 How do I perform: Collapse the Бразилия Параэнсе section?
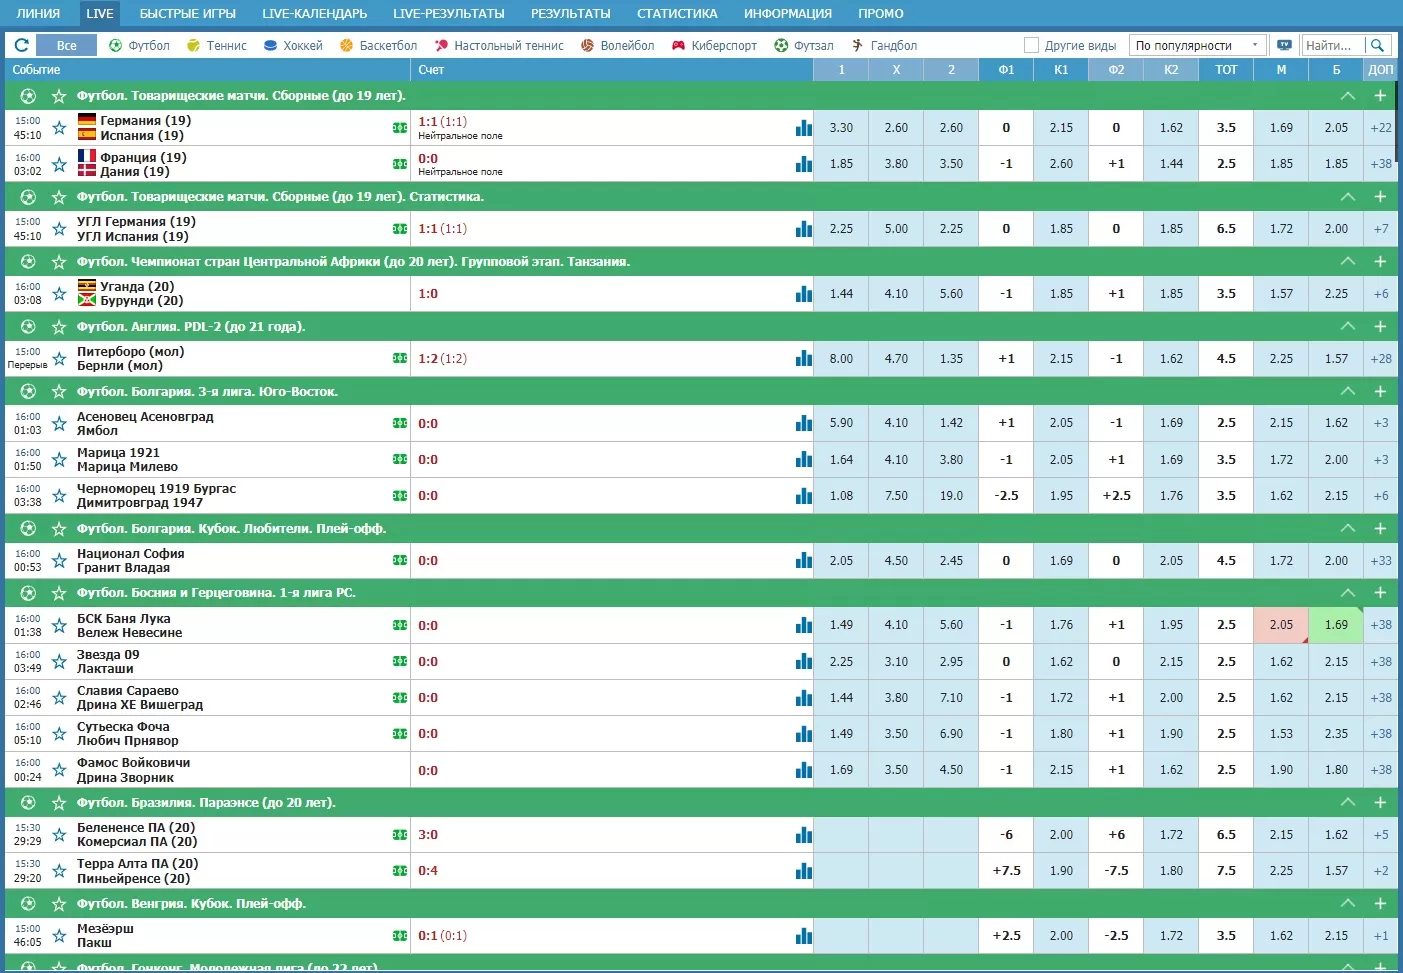pos(1347,803)
